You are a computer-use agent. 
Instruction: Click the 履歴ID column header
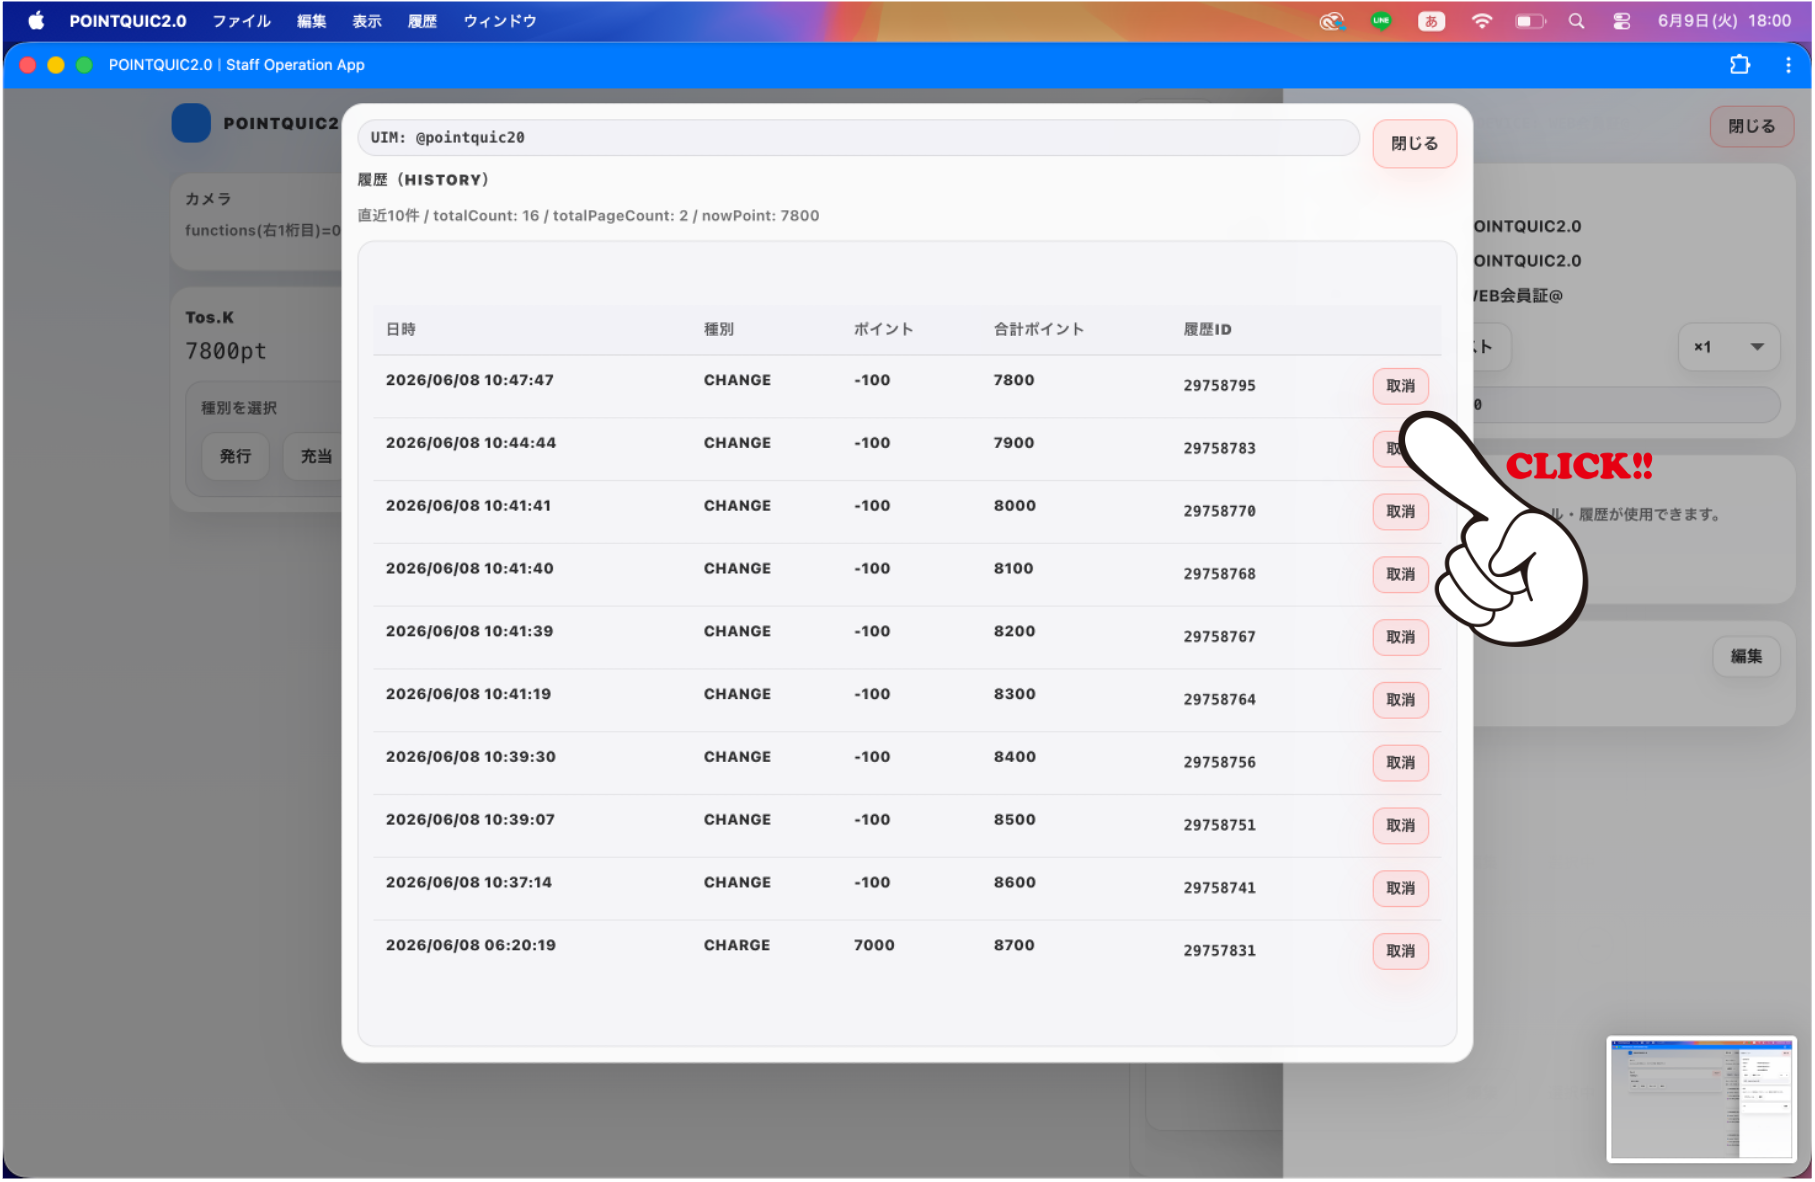(x=1208, y=329)
